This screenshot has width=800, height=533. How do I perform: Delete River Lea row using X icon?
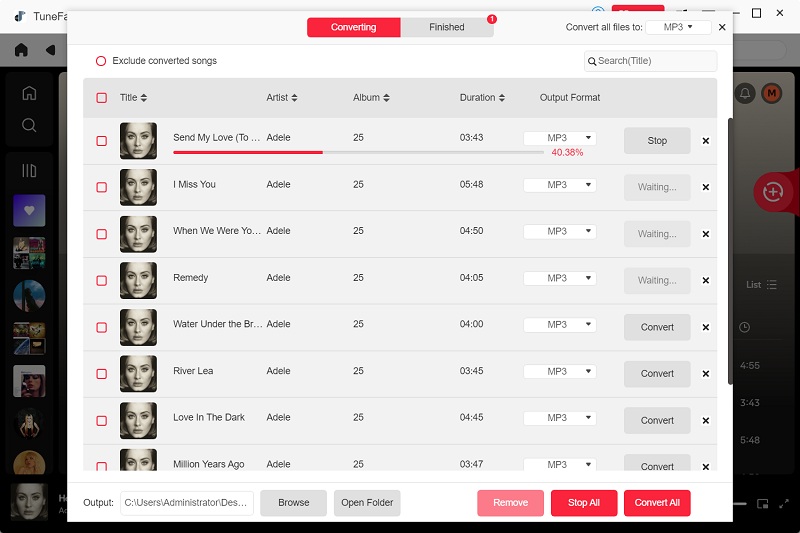tap(705, 374)
